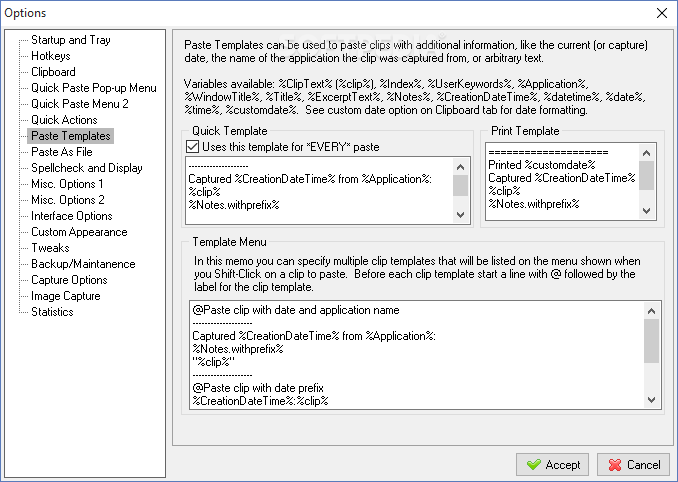Open the Startup and Tray options page
This screenshot has width=678, height=482.
(71, 40)
